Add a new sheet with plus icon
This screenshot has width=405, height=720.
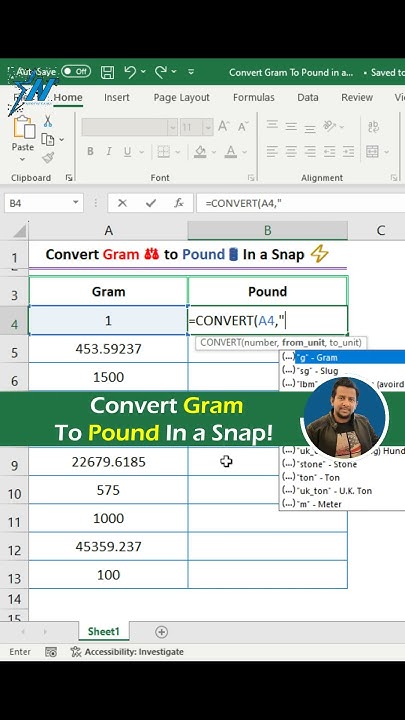click(161, 632)
